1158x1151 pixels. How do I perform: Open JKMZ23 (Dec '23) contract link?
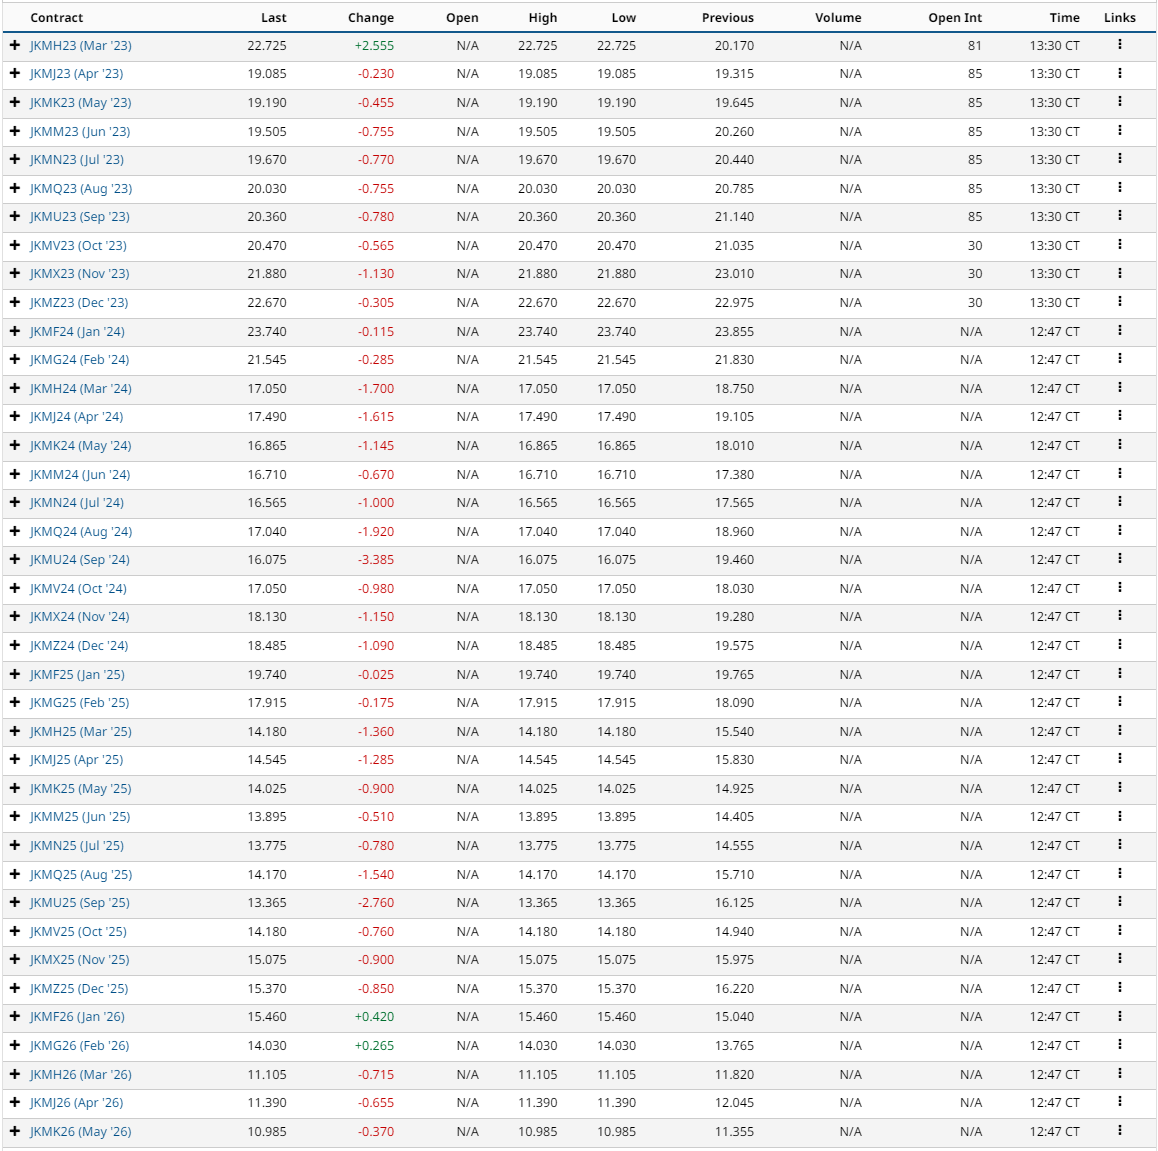click(x=79, y=303)
